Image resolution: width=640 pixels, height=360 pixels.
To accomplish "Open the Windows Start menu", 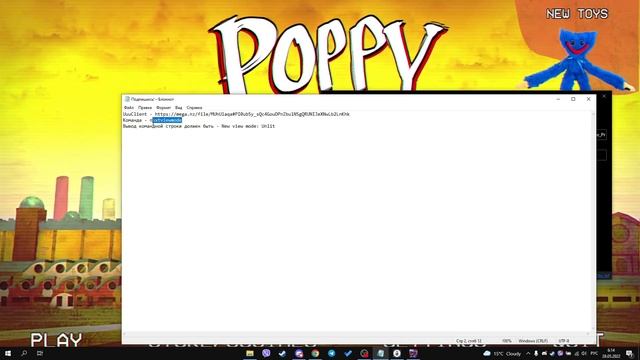I will pos(8,353).
